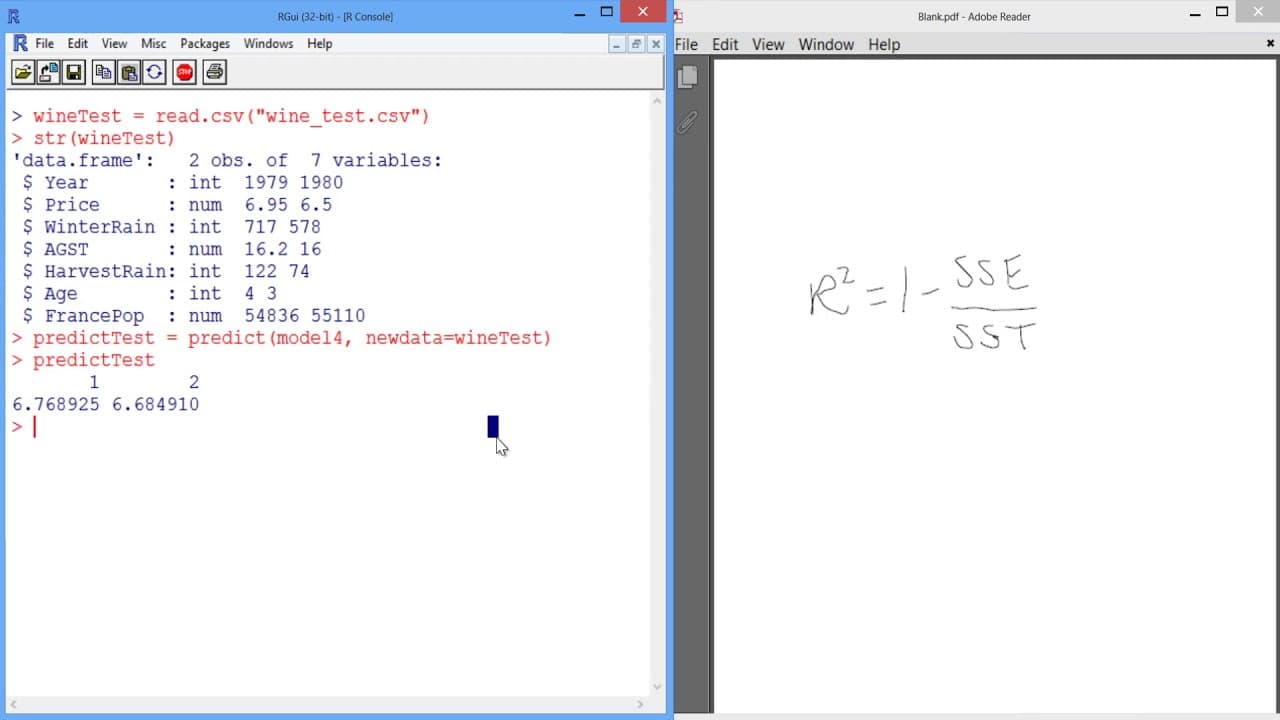The width and height of the screenshot is (1280, 720).
Task: Open the File menu in Adobe Reader
Action: click(x=687, y=44)
